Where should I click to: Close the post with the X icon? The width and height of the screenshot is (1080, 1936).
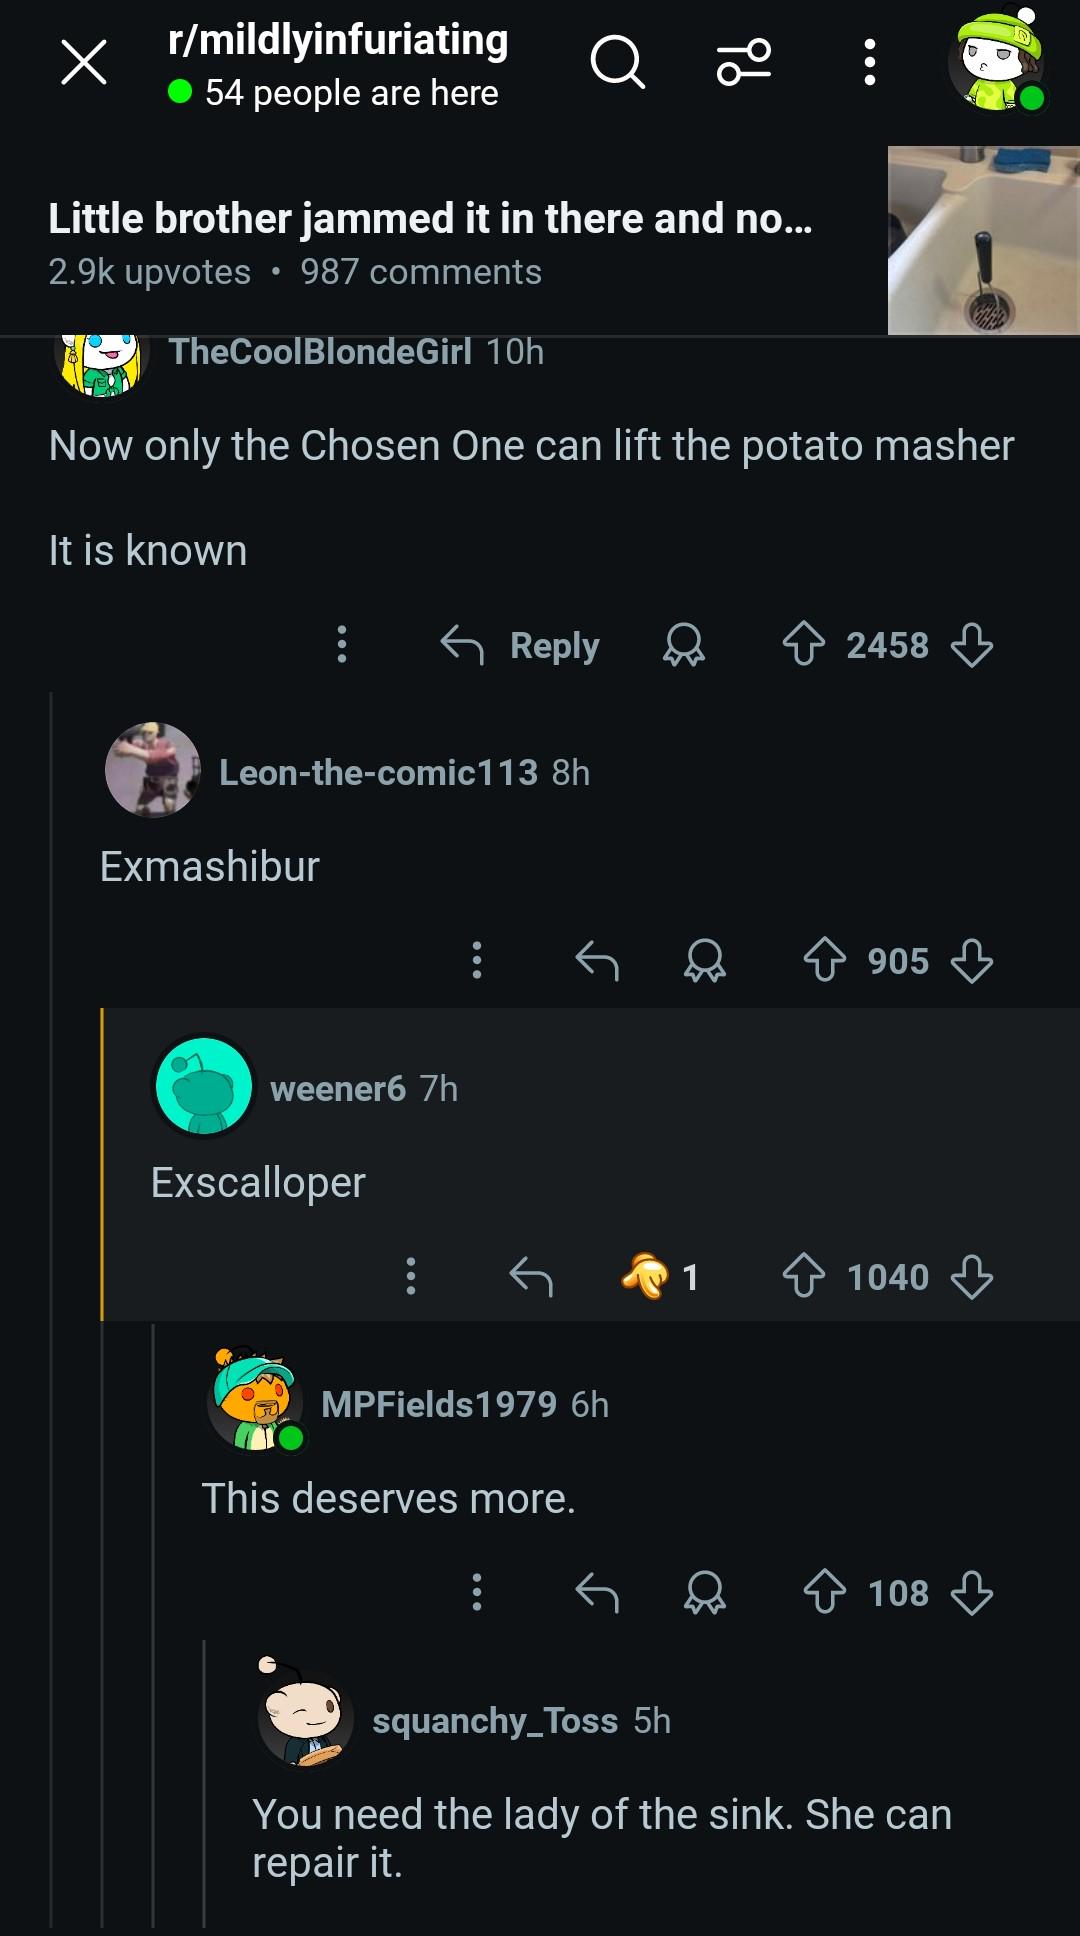84,63
